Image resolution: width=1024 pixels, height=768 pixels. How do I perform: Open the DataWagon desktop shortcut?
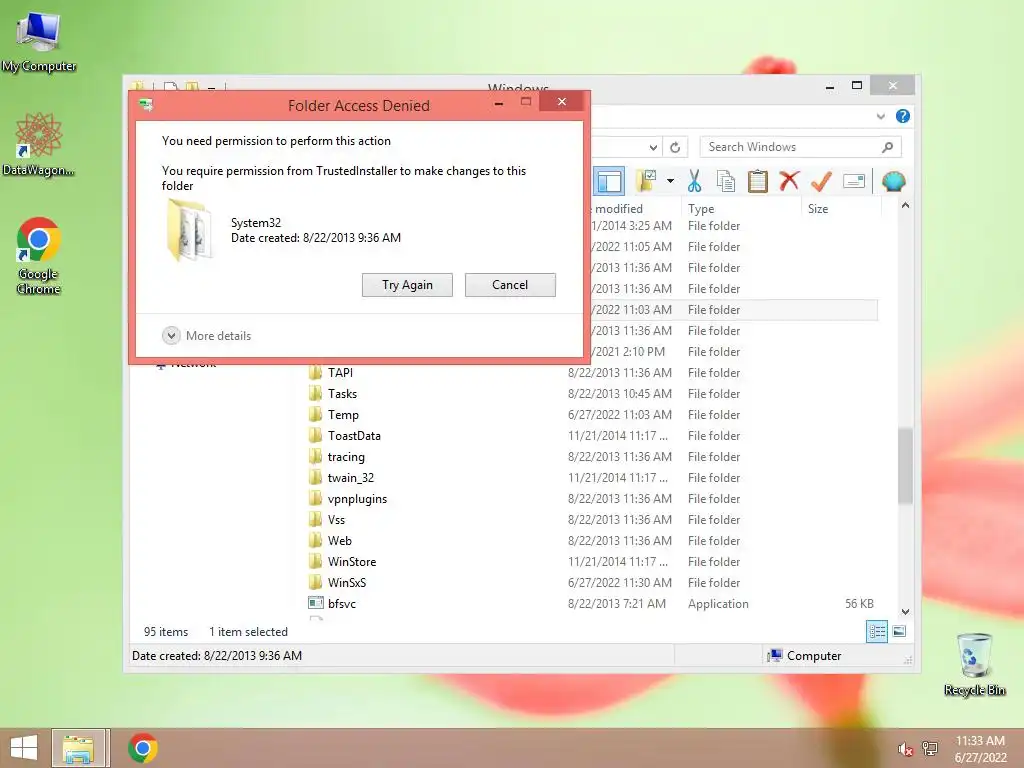click(x=39, y=144)
